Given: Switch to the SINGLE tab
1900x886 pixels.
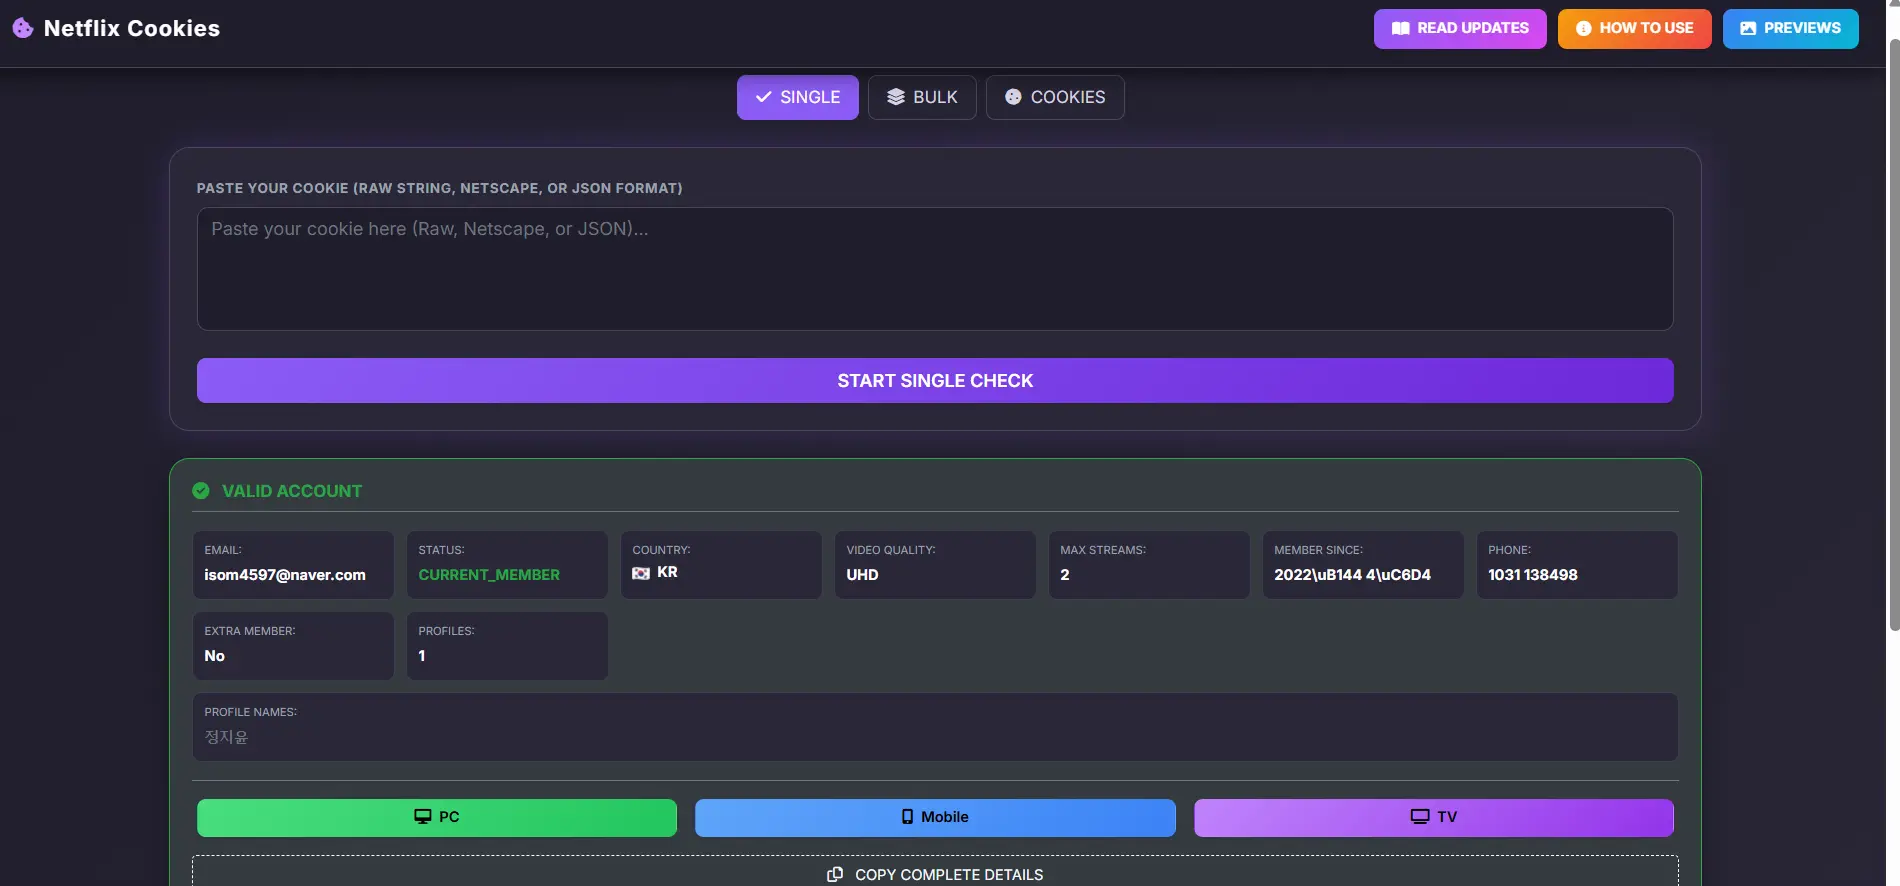Looking at the screenshot, I should tap(798, 97).
